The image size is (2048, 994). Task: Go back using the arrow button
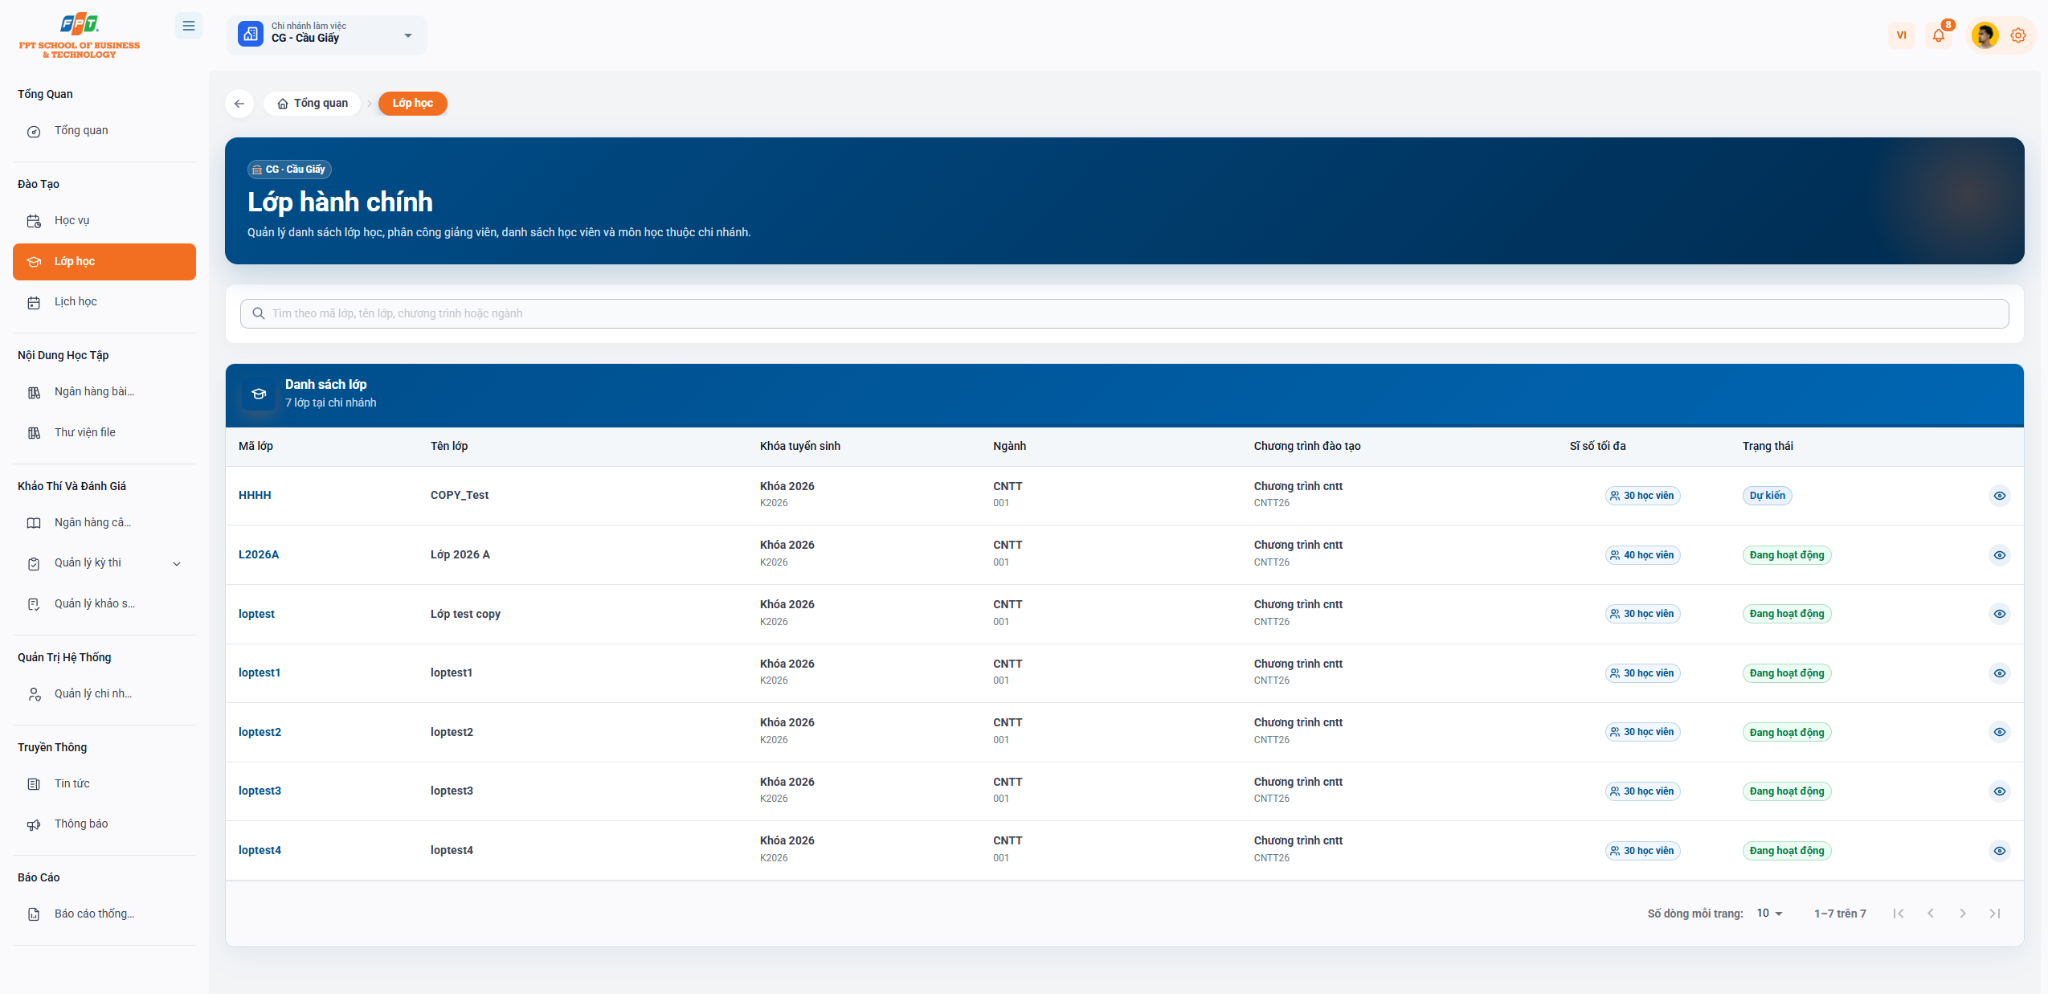point(239,103)
